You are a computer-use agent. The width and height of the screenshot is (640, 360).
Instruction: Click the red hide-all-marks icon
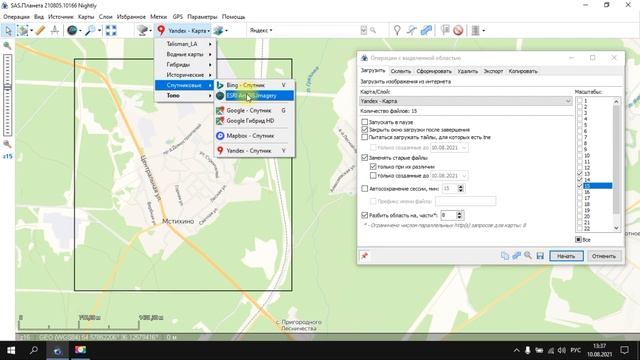point(458,30)
